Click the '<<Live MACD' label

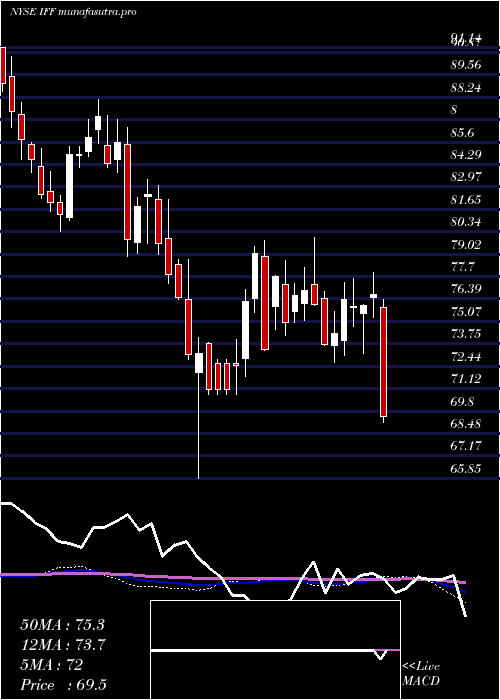(x=421, y=674)
